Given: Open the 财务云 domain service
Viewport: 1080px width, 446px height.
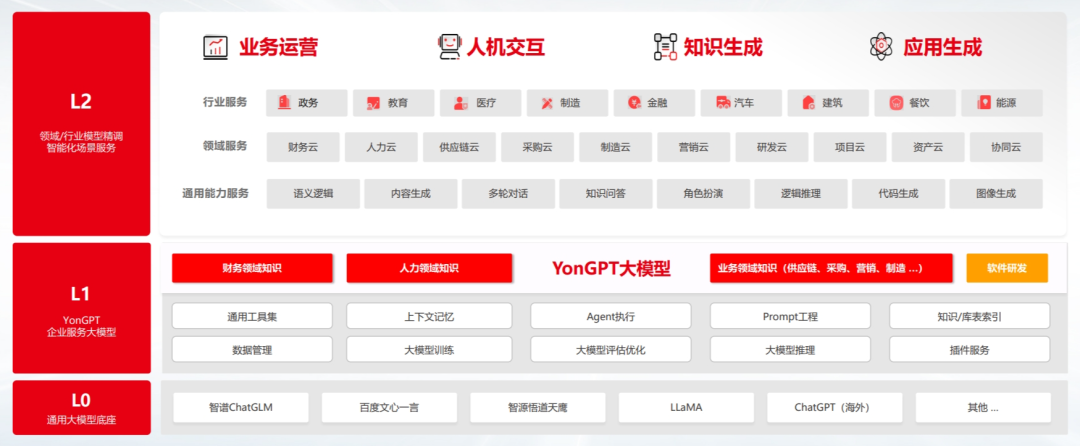Looking at the screenshot, I should pyautogui.click(x=303, y=148).
